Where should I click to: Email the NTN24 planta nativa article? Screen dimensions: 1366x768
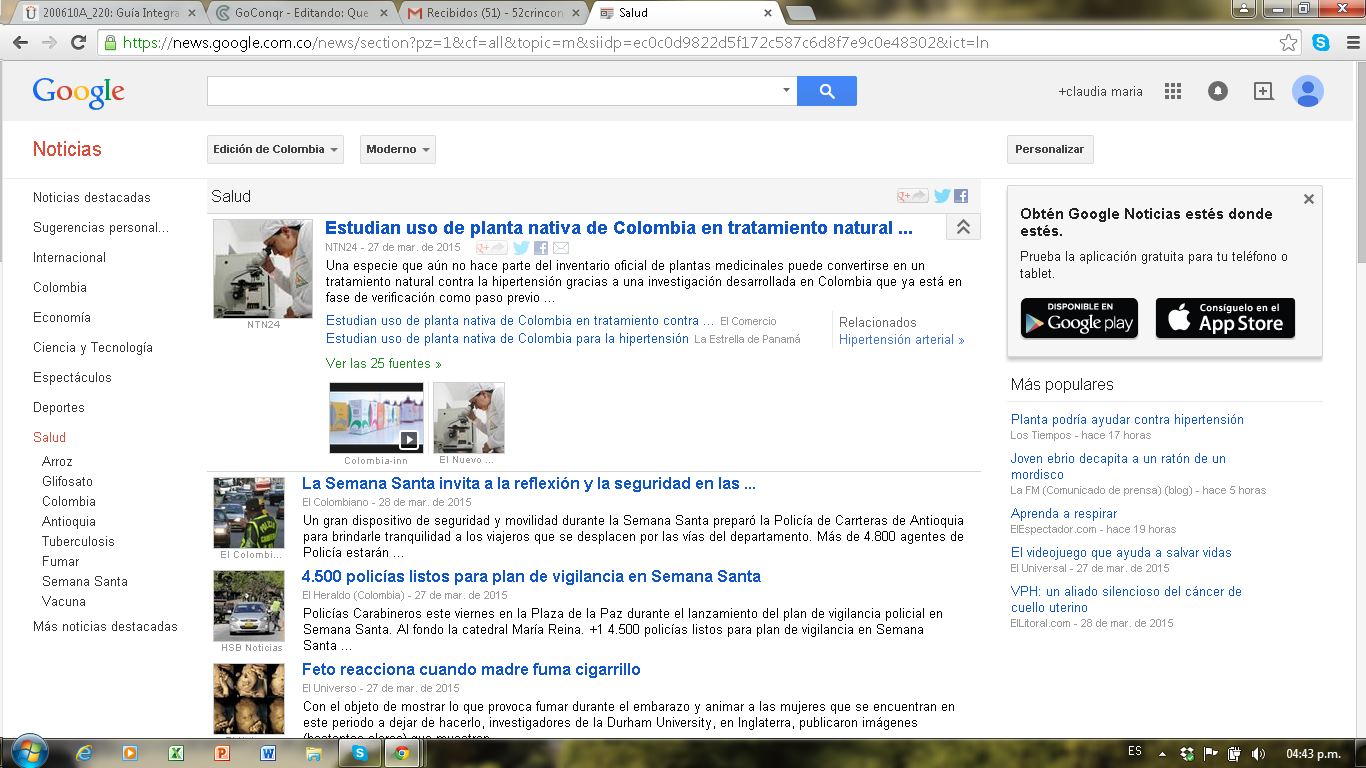561,248
